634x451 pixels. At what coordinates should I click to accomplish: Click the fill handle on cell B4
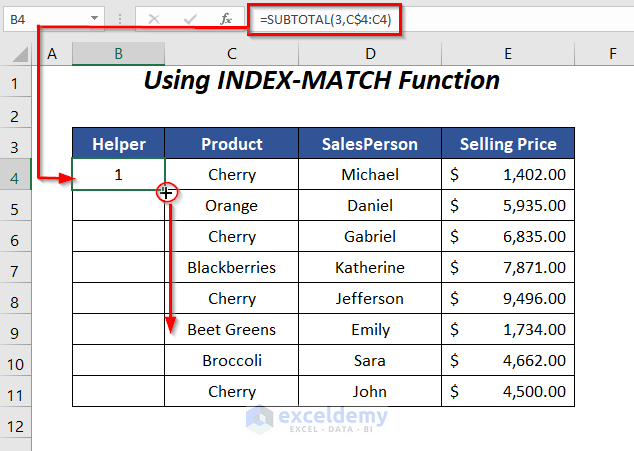point(165,190)
